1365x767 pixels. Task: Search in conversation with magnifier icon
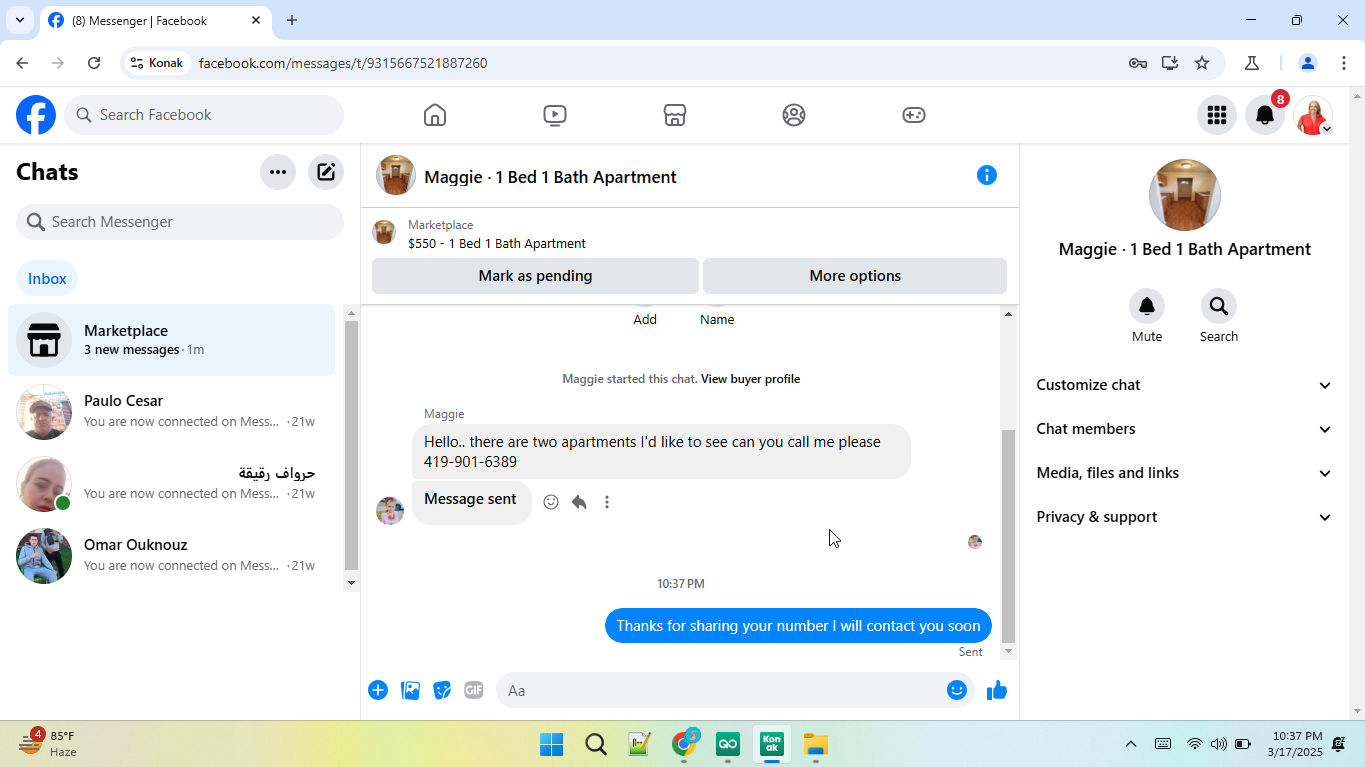pyautogui.click(x=1219, y=306)
